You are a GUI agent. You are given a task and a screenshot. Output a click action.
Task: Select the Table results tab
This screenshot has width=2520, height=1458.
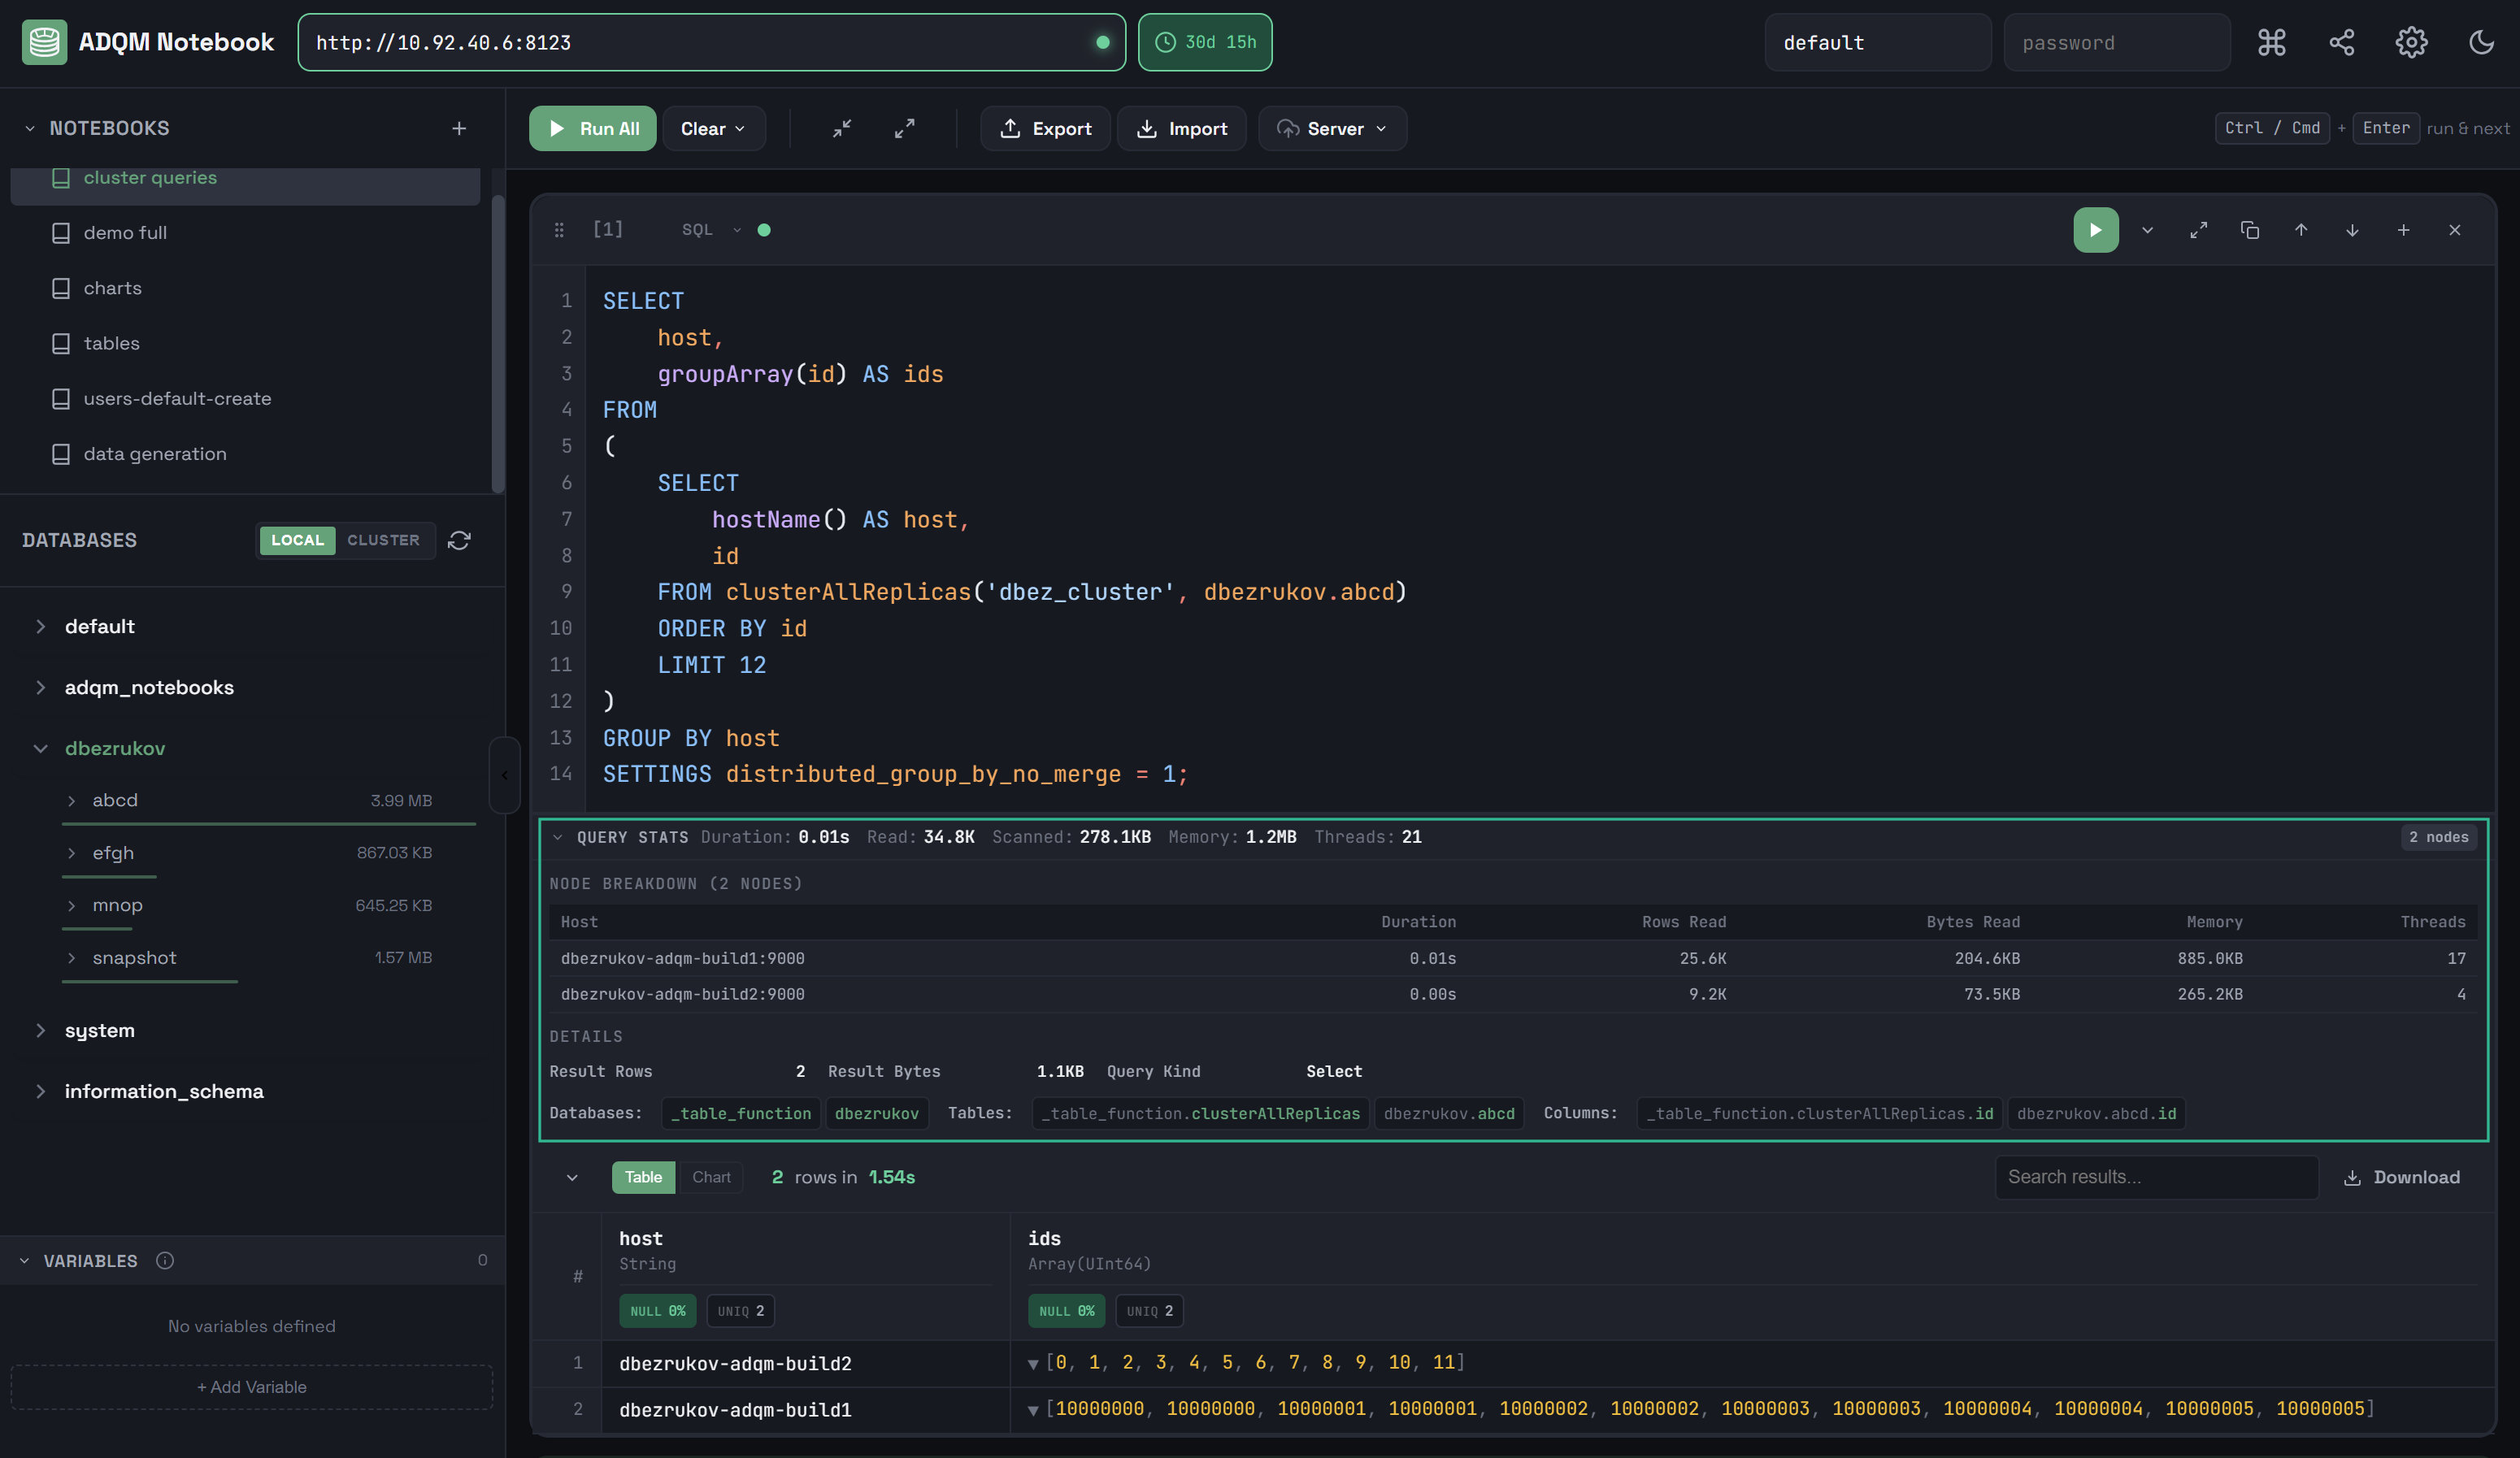tap(642, 1177)
